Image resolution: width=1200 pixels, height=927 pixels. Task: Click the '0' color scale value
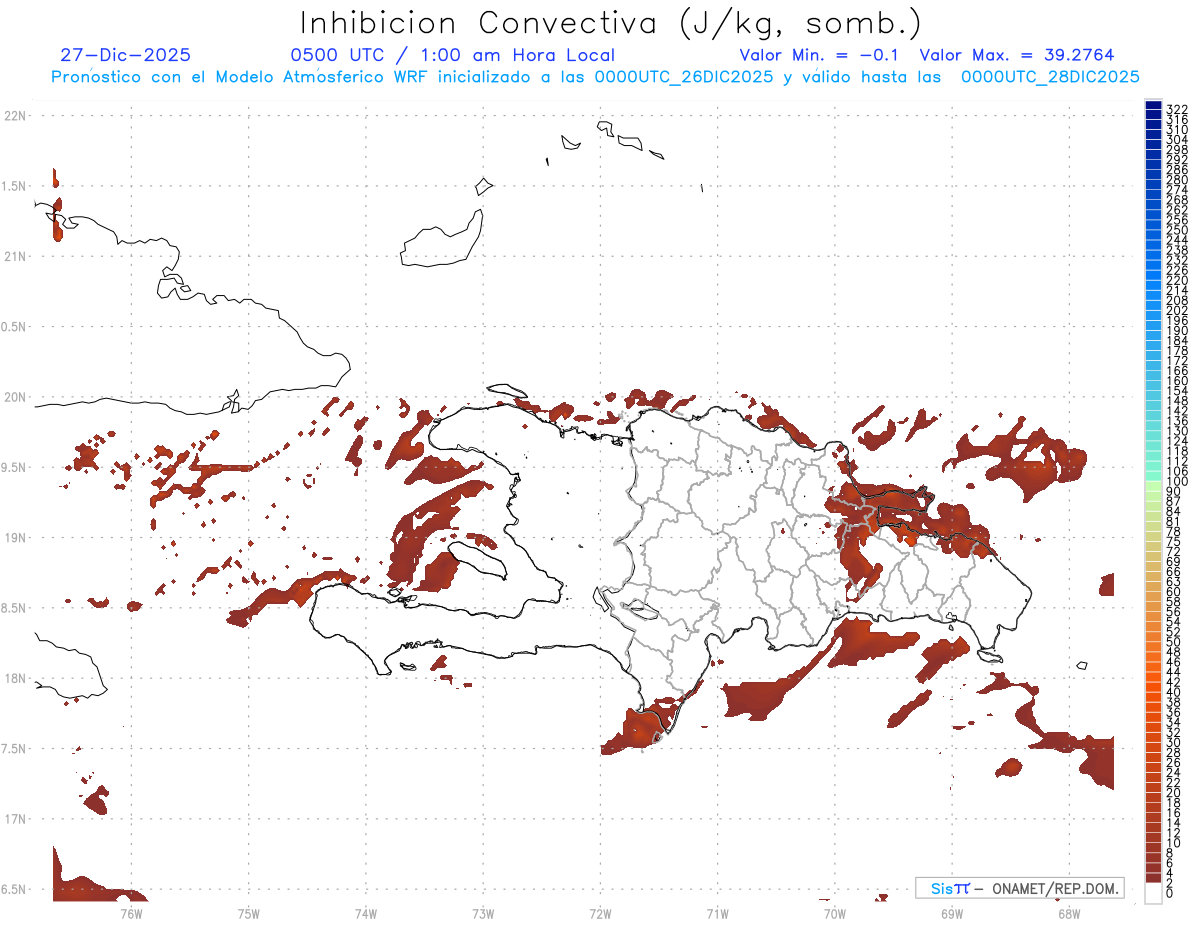pyautogui.click(x=1170, y=892)
